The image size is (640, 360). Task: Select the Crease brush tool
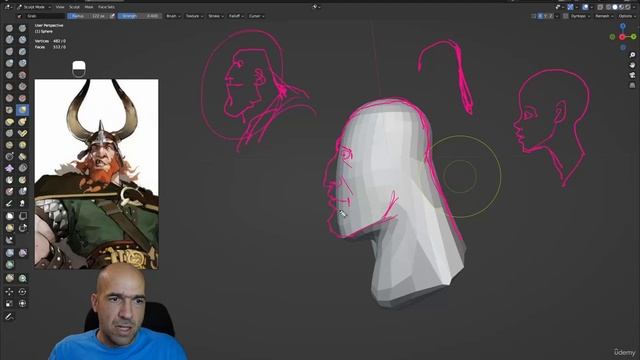[x=9, y=75]
